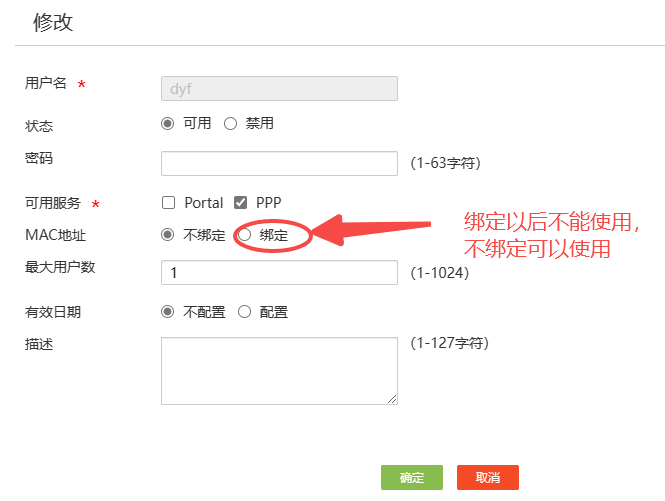Click the red asterisk beside 可用服务

coord(95,205)
